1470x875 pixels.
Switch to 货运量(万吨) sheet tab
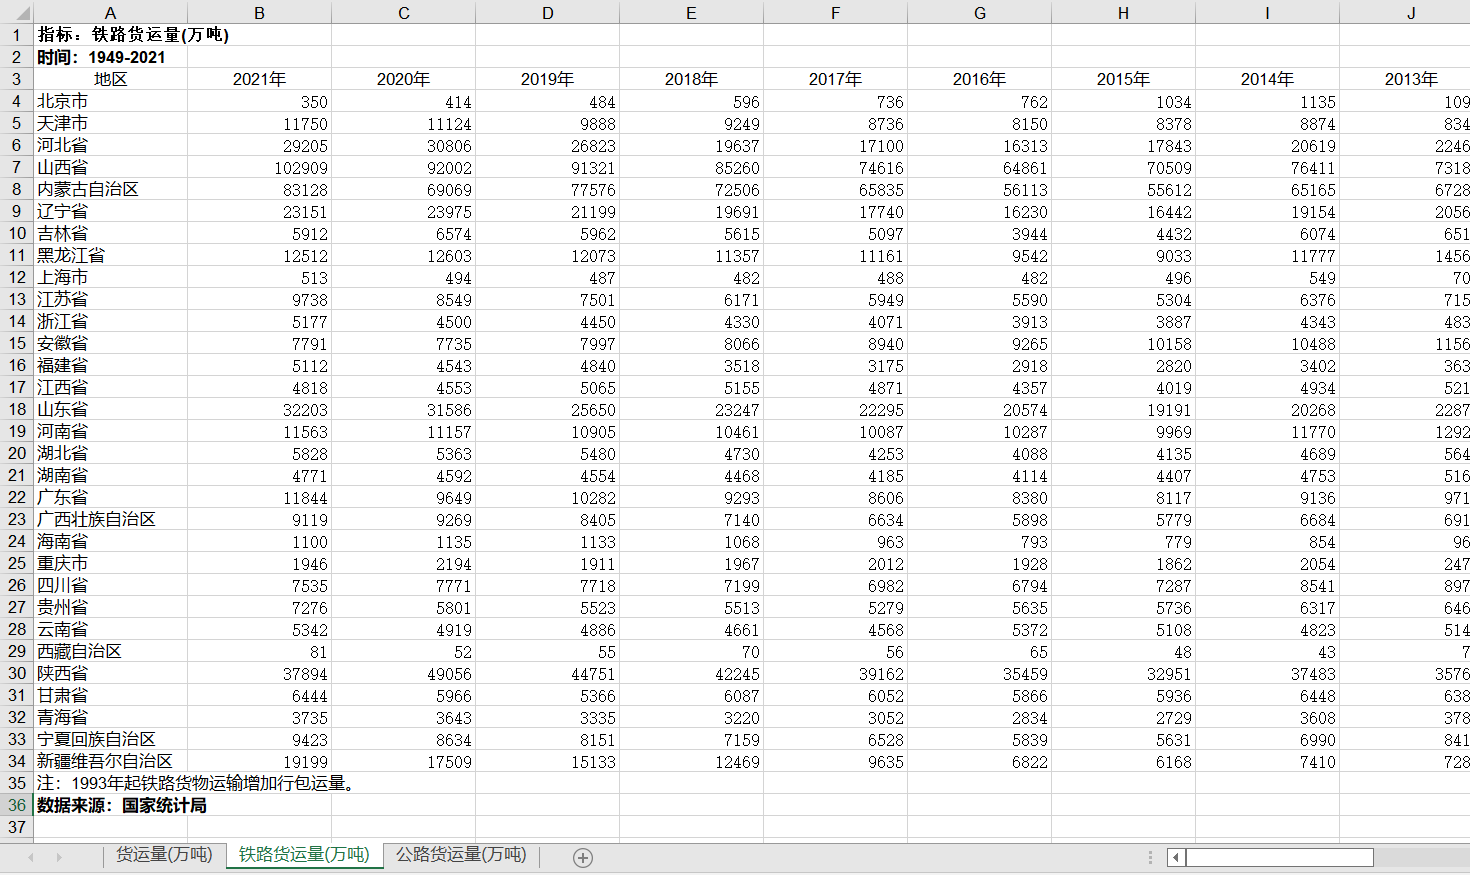pos(164,855)
